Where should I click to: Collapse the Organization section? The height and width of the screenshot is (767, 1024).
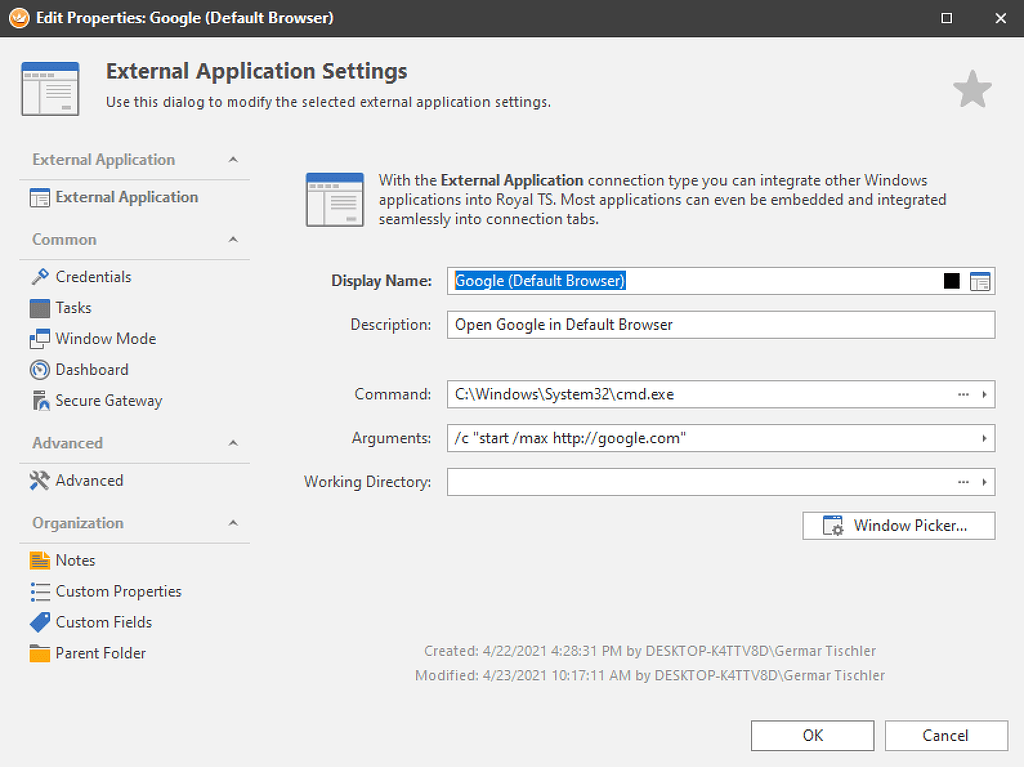[x=233, y=523]
